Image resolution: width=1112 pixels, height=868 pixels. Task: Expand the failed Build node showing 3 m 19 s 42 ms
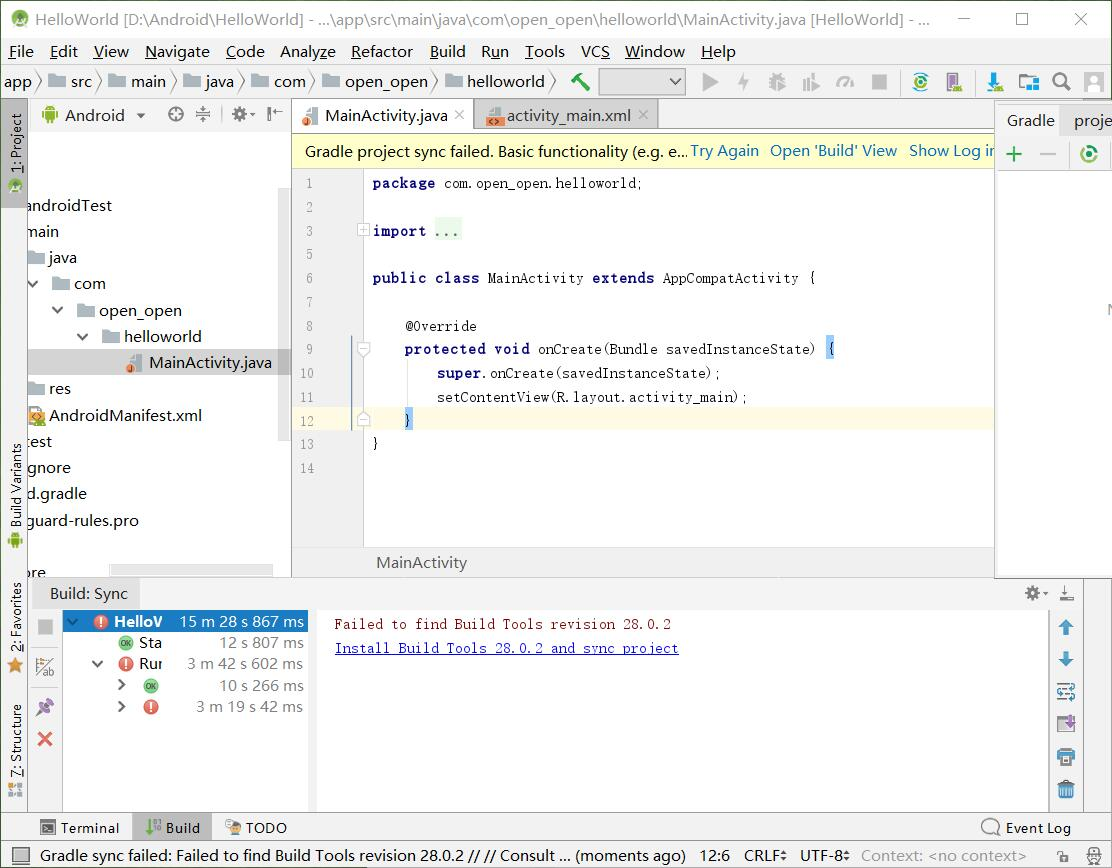121,706
